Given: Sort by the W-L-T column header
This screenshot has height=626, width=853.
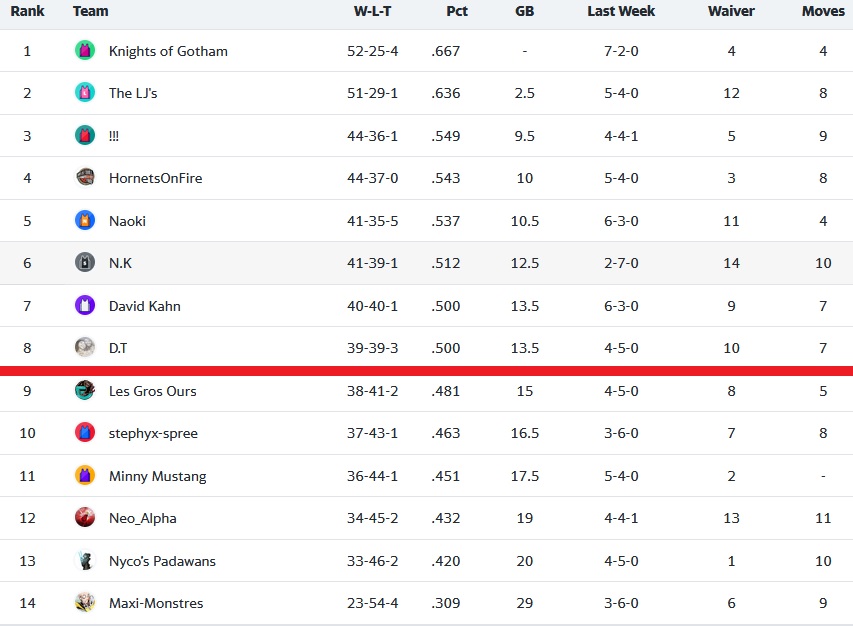Looking at the screenshot, I should [373, 11].
